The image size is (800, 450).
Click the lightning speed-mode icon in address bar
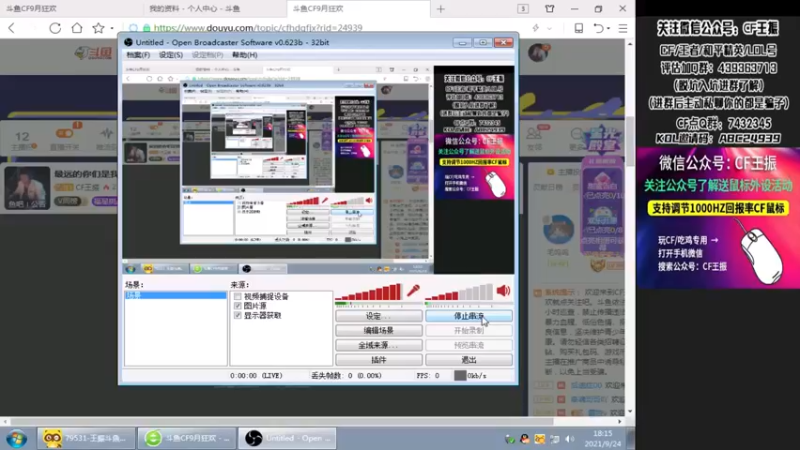tap(535, 28)
